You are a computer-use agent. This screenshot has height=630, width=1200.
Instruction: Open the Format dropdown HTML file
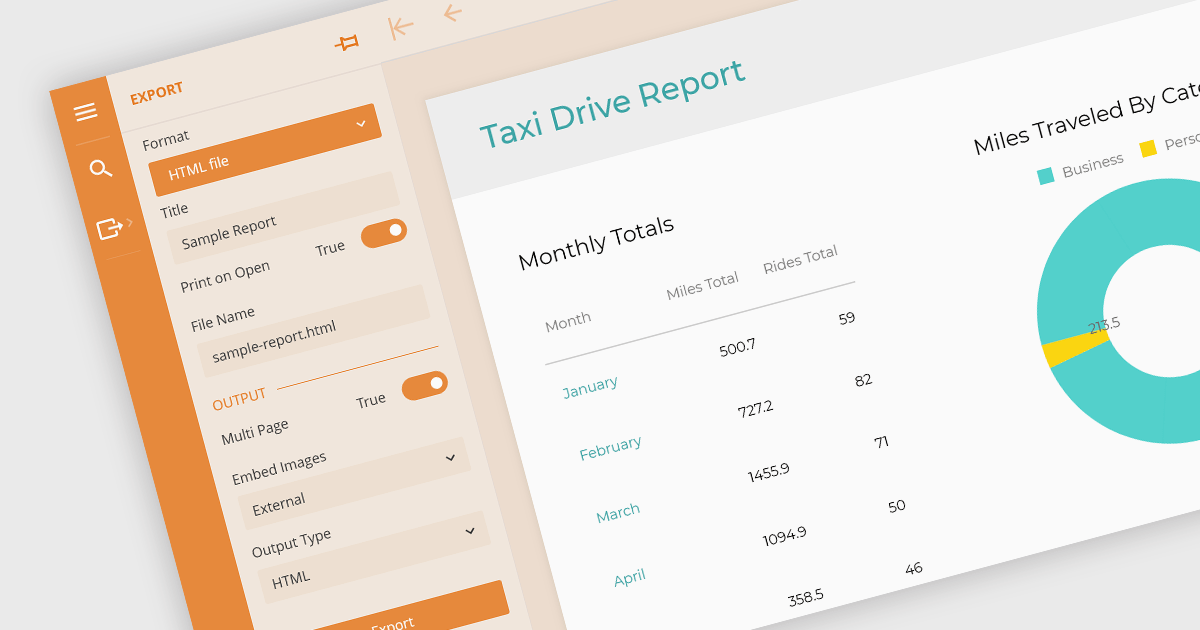(x=265, y=150)
